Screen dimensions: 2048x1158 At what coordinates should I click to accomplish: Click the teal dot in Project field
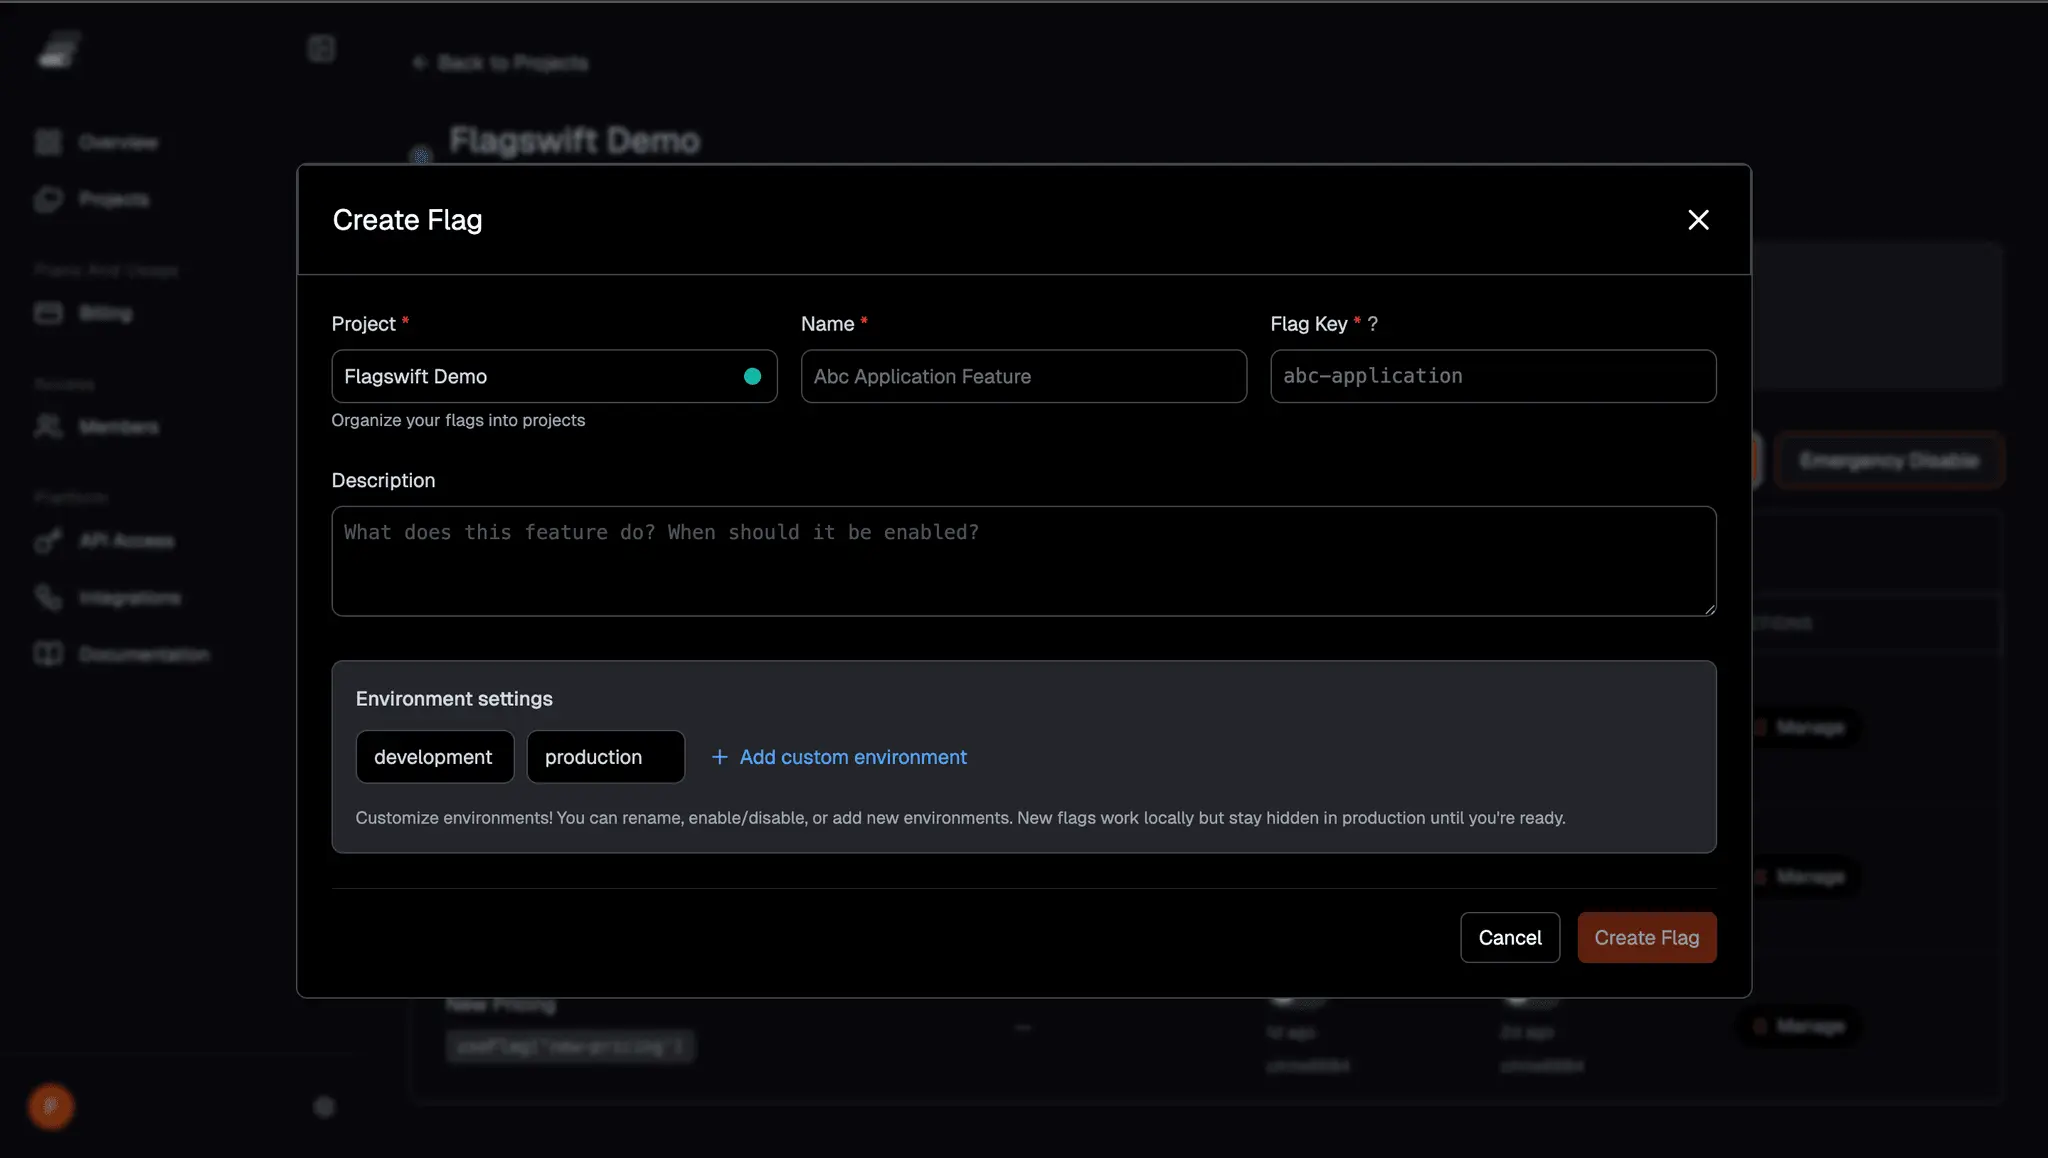(753, 376)
